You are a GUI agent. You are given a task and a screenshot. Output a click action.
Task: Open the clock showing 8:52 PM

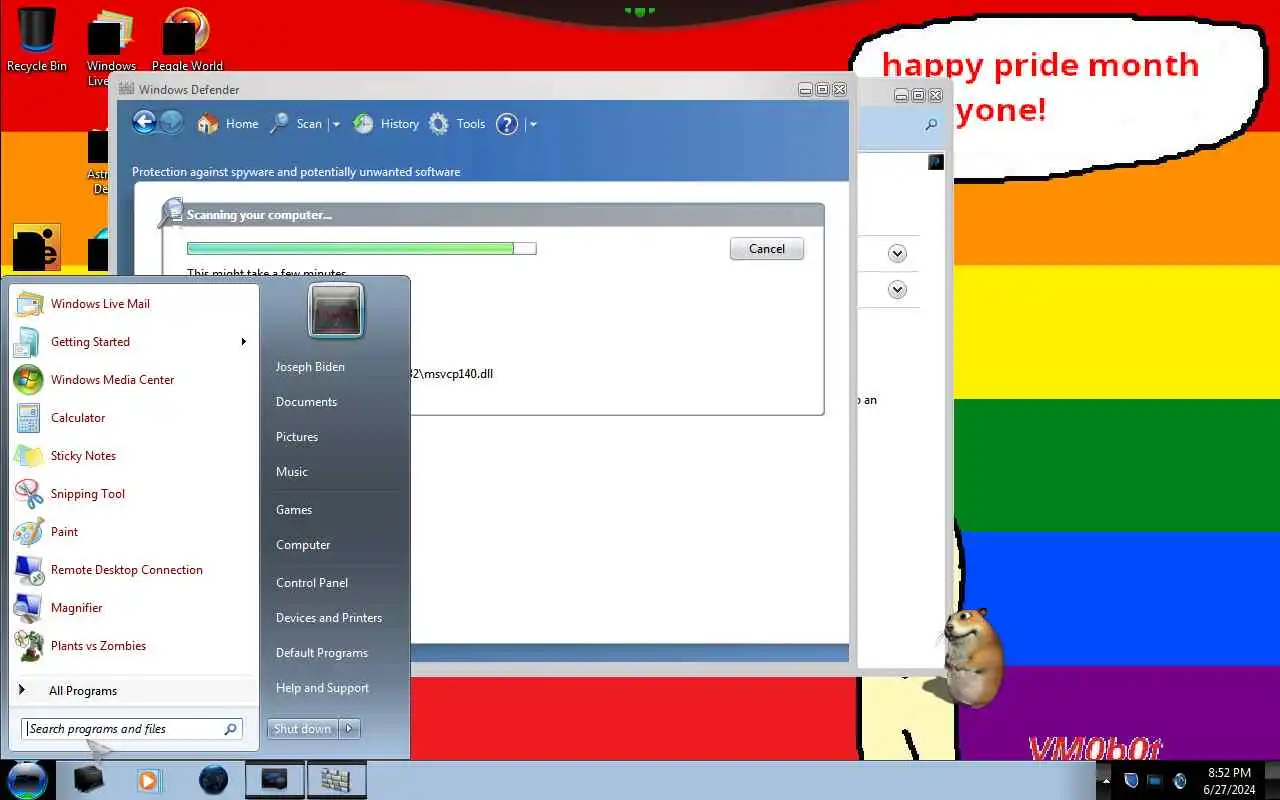point(1229,781)
